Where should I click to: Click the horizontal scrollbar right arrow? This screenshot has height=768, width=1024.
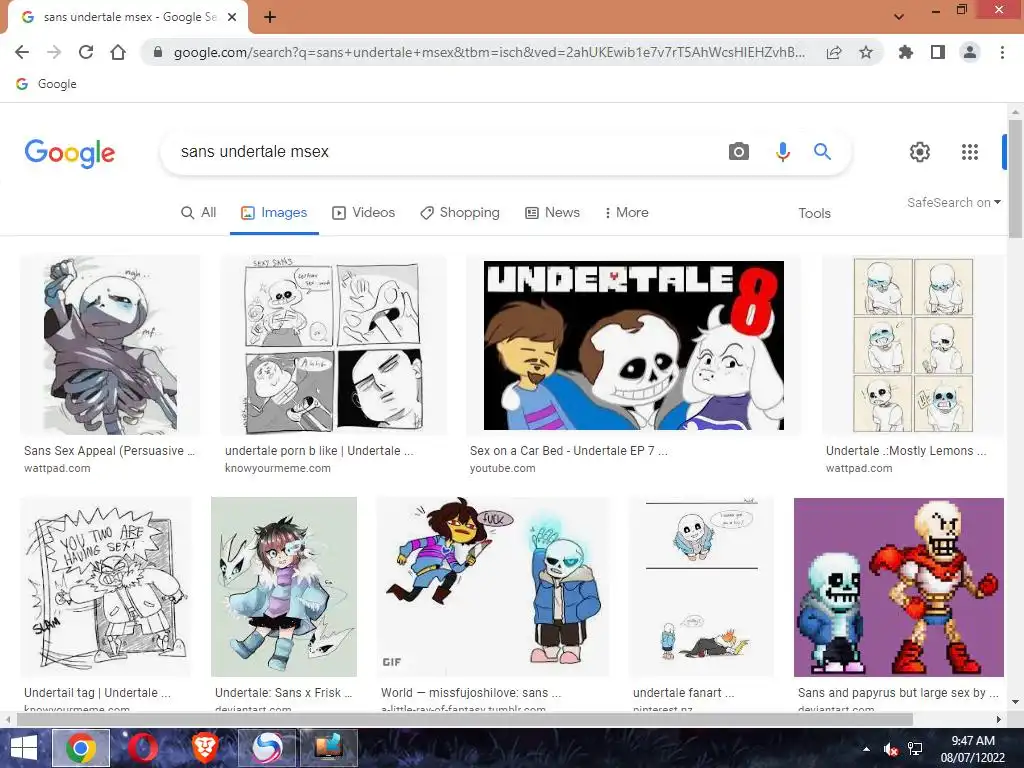(999, 719)
